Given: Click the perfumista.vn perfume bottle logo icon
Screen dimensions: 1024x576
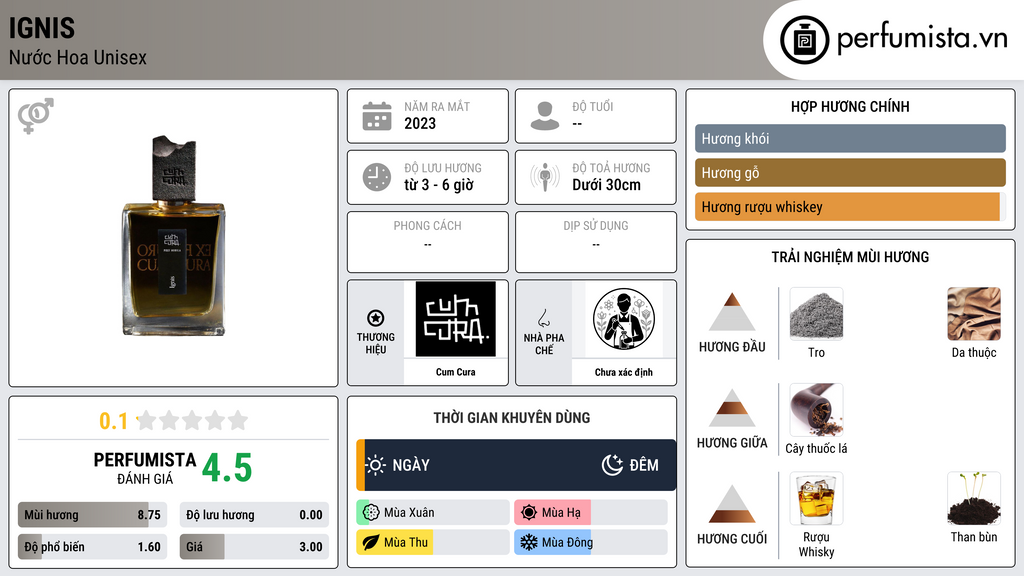Looking at the screenshot, I should [804, 40].
